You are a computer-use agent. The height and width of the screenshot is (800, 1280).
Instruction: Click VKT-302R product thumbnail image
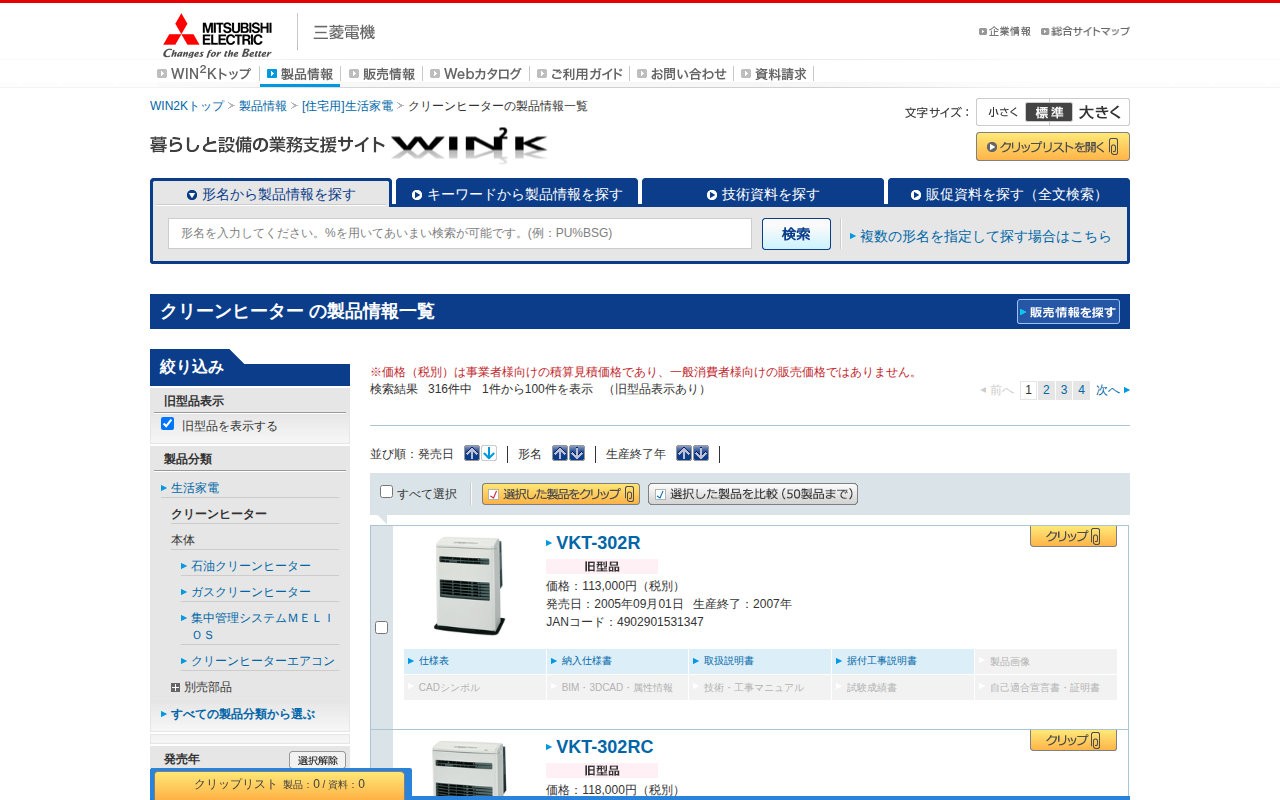(469, 586)
